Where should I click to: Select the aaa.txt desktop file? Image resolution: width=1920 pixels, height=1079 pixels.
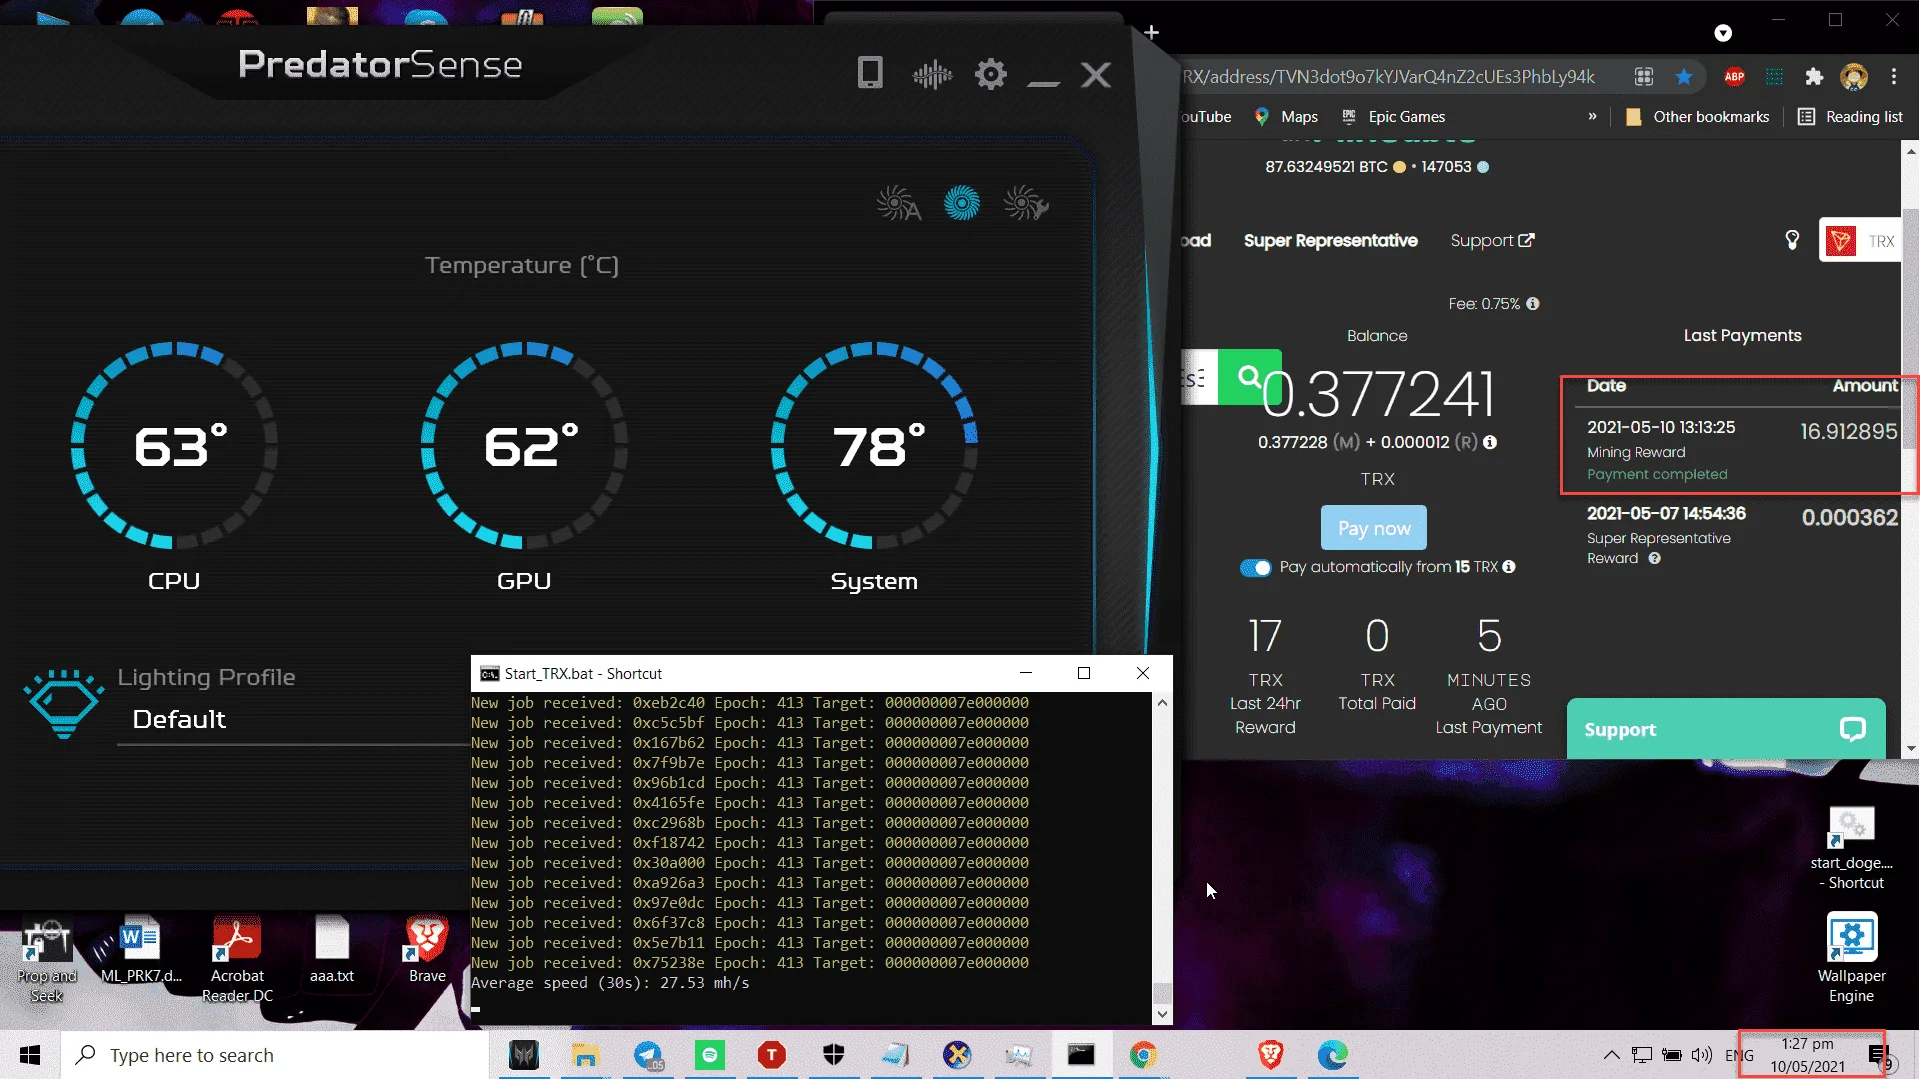point(332,950)
